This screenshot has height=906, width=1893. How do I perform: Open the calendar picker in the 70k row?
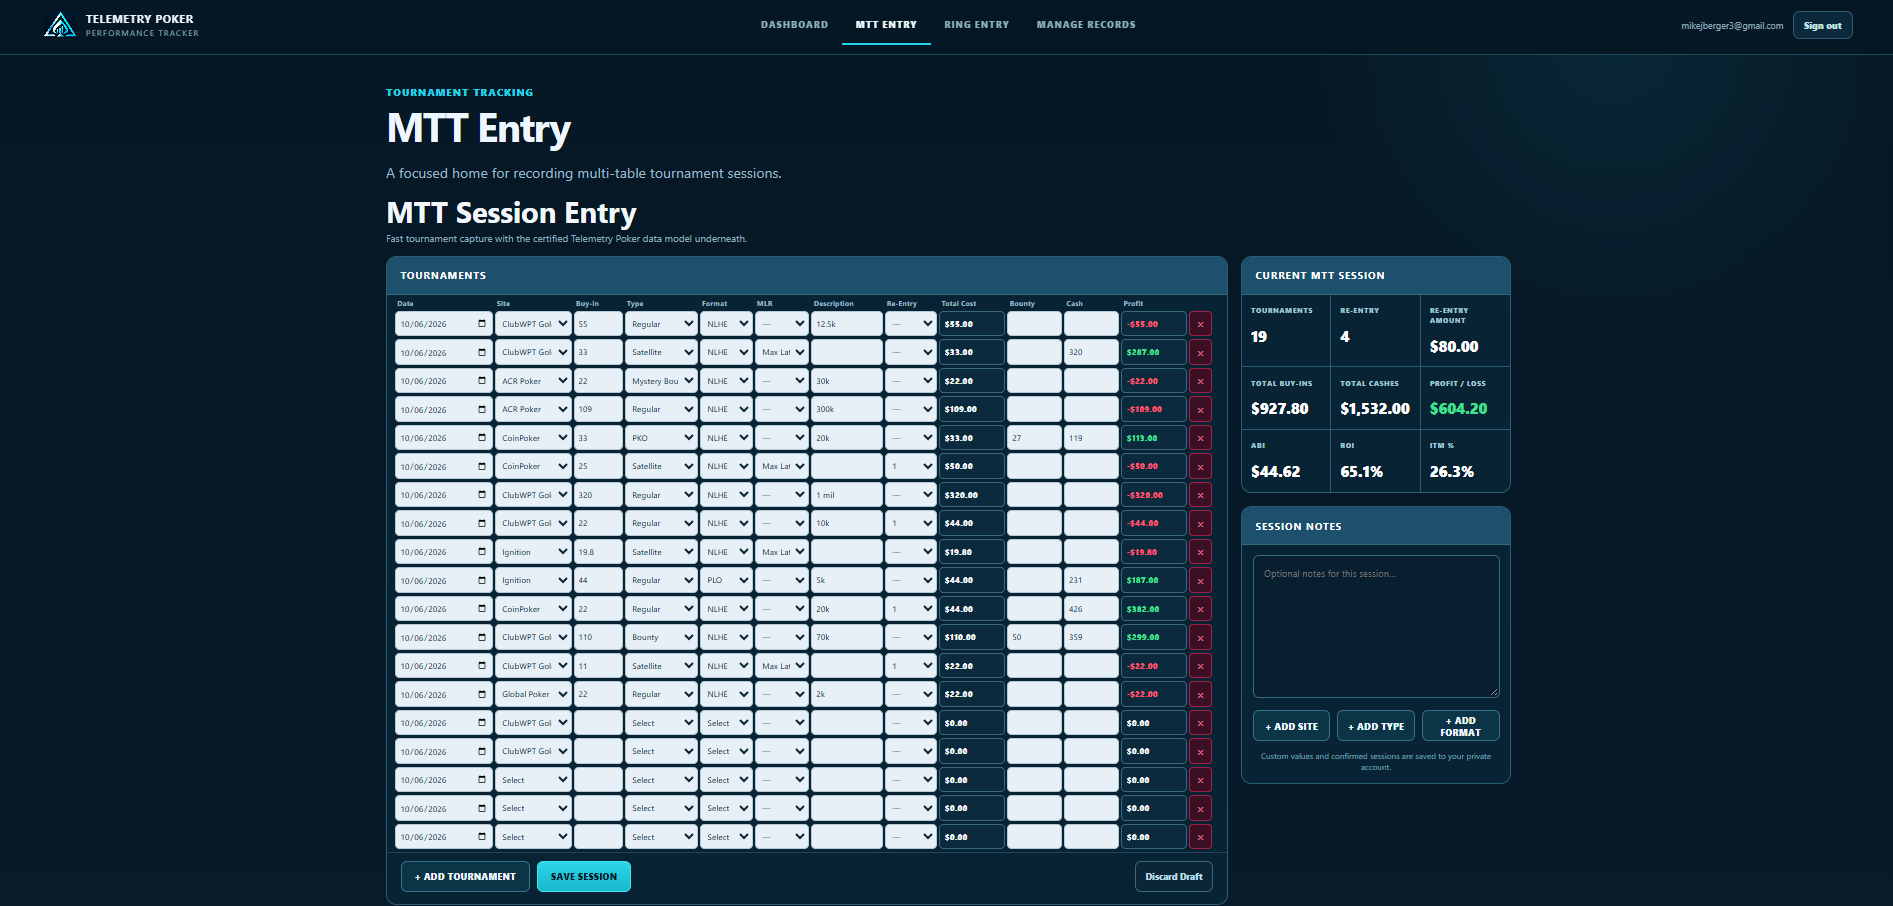click(482, 637)
